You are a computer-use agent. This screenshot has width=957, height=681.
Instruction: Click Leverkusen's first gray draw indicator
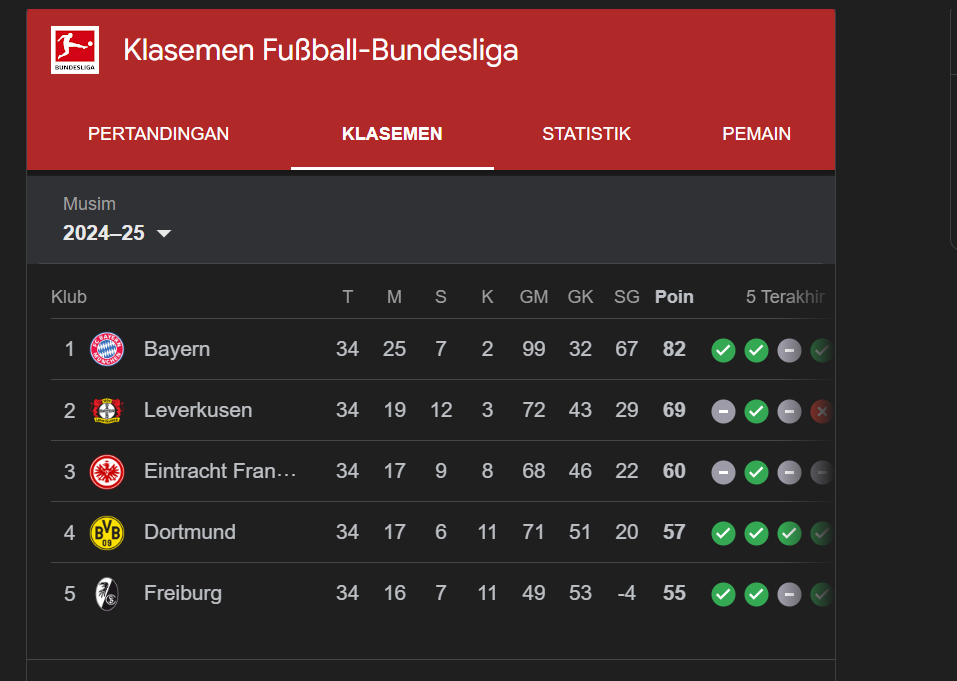tap(723, 411)
